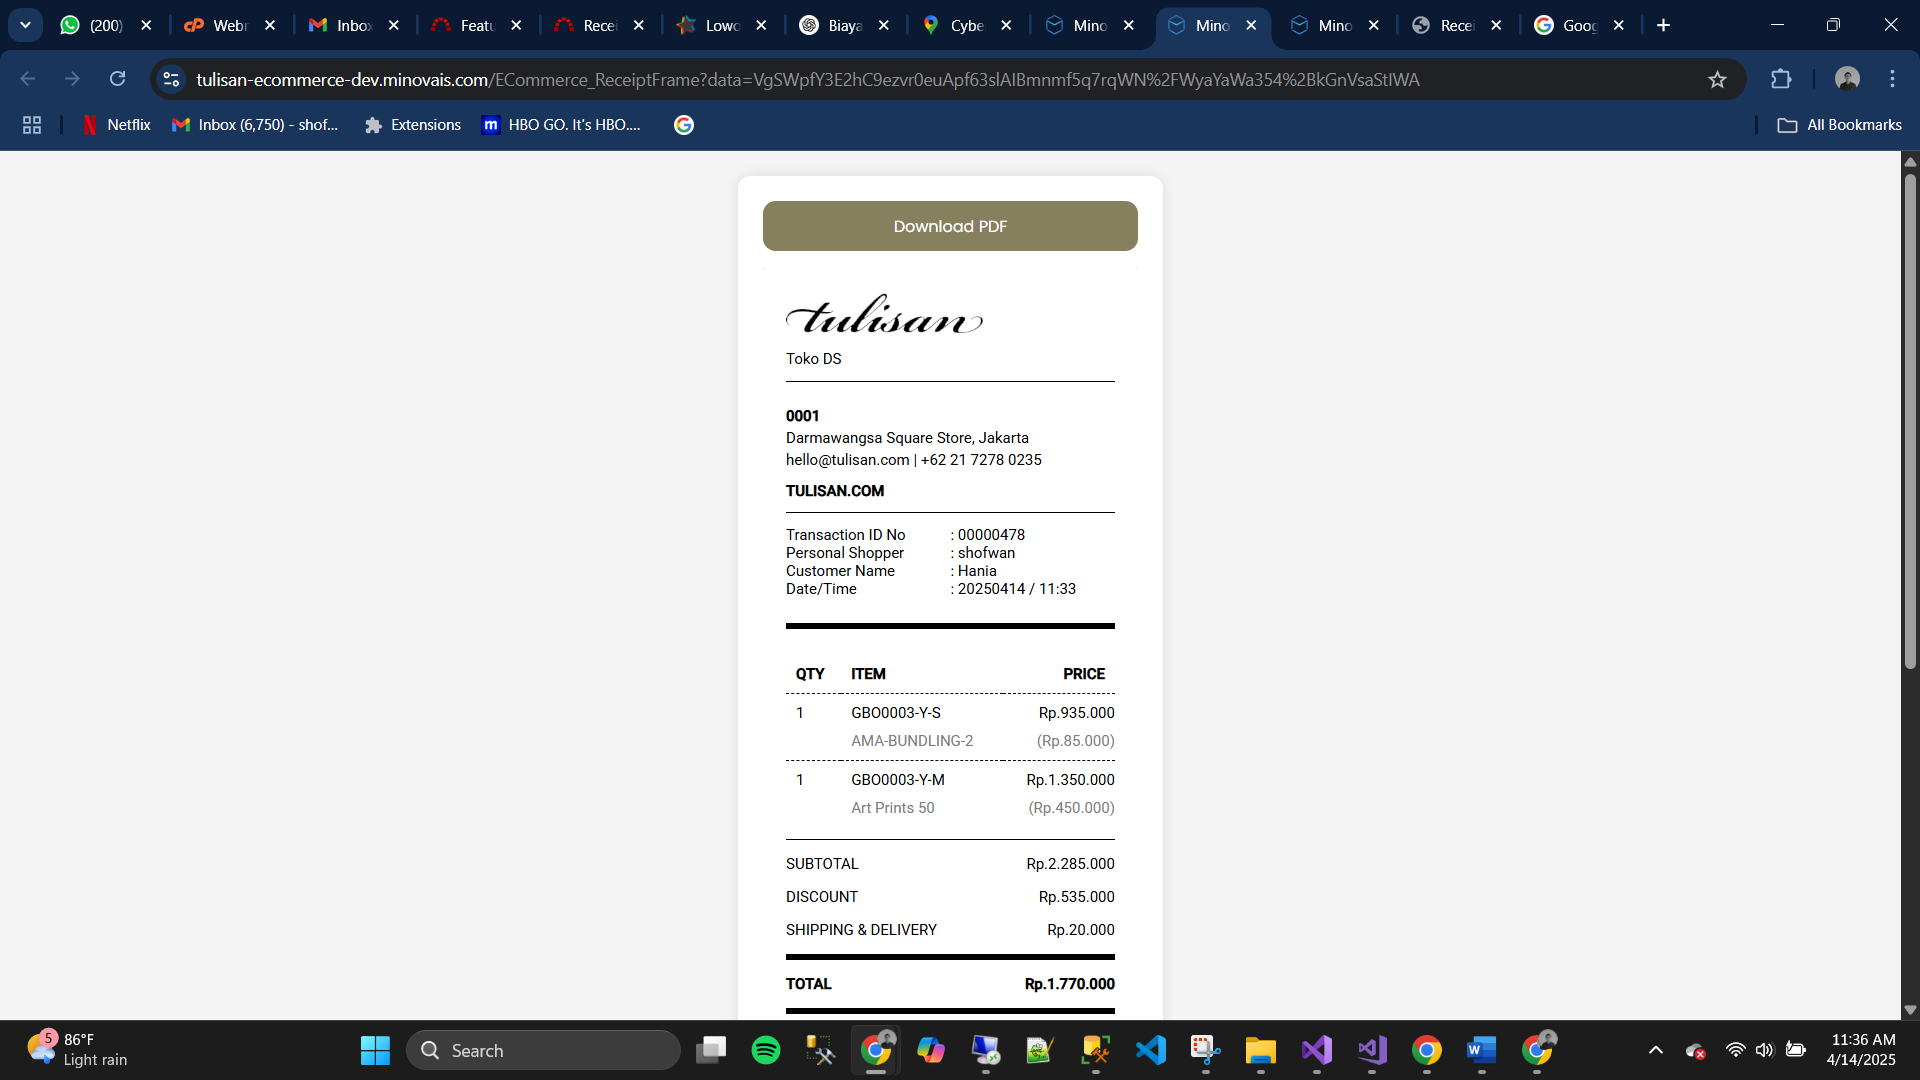Open Windows Start menu
The width and height of the screenshot is (1920, 1080).
pos(375,1050)
